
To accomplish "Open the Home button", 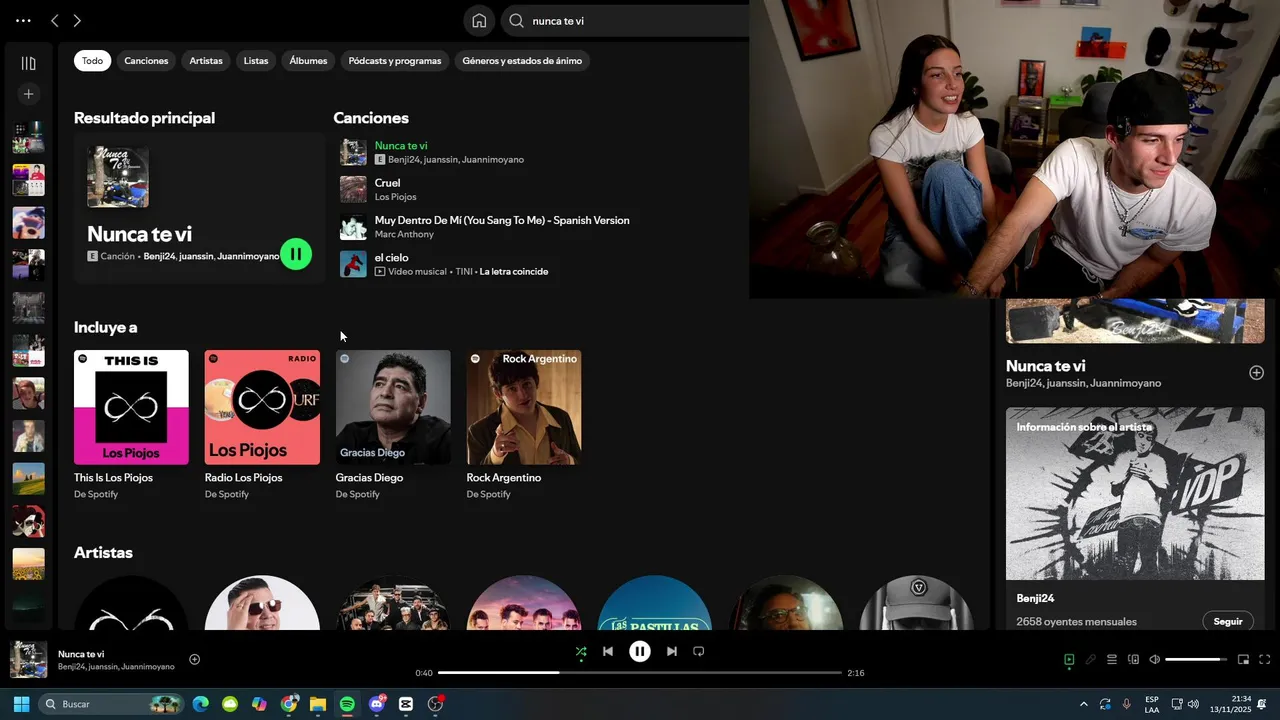I will pos(479,20).
